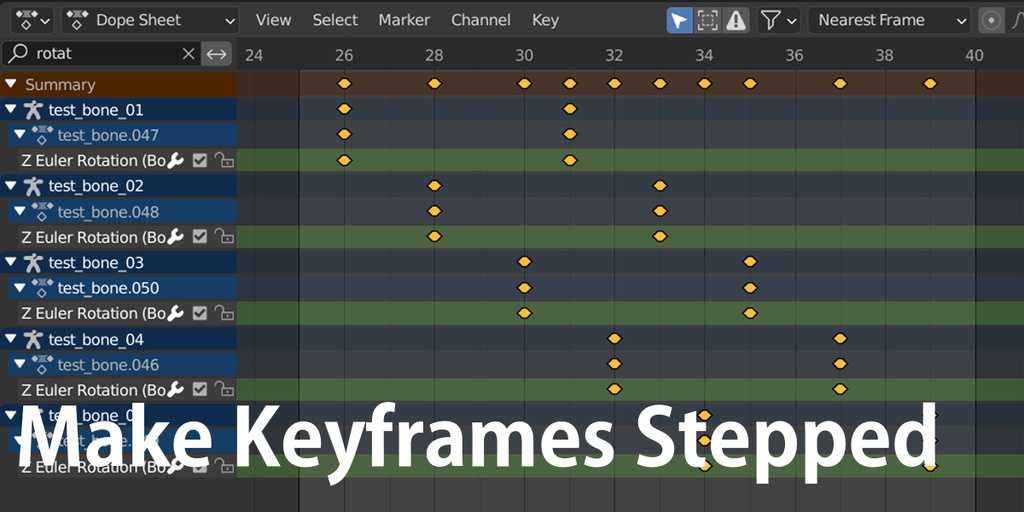
Task: Collapse test_bone.047 action channel
Action: point(20,135)
